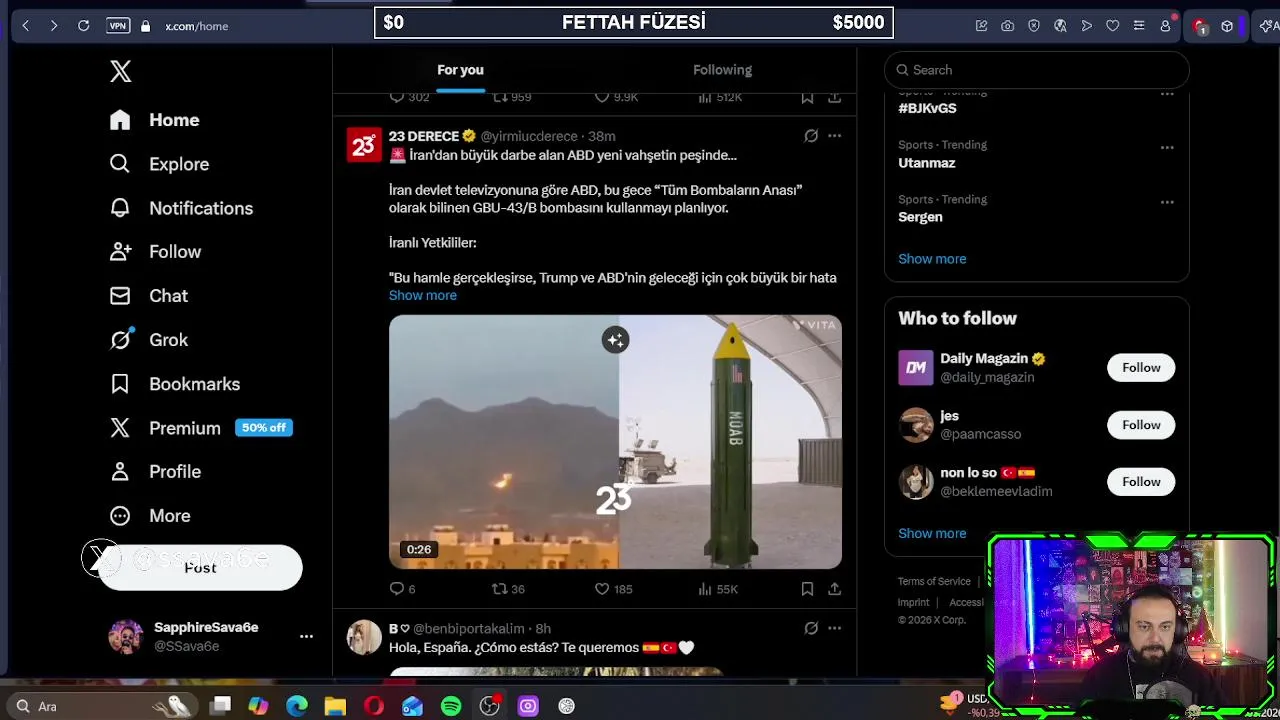Bookmark the upper post with 512K views
This screenshot has width=1280, height=720.
[x=807, y=97]
